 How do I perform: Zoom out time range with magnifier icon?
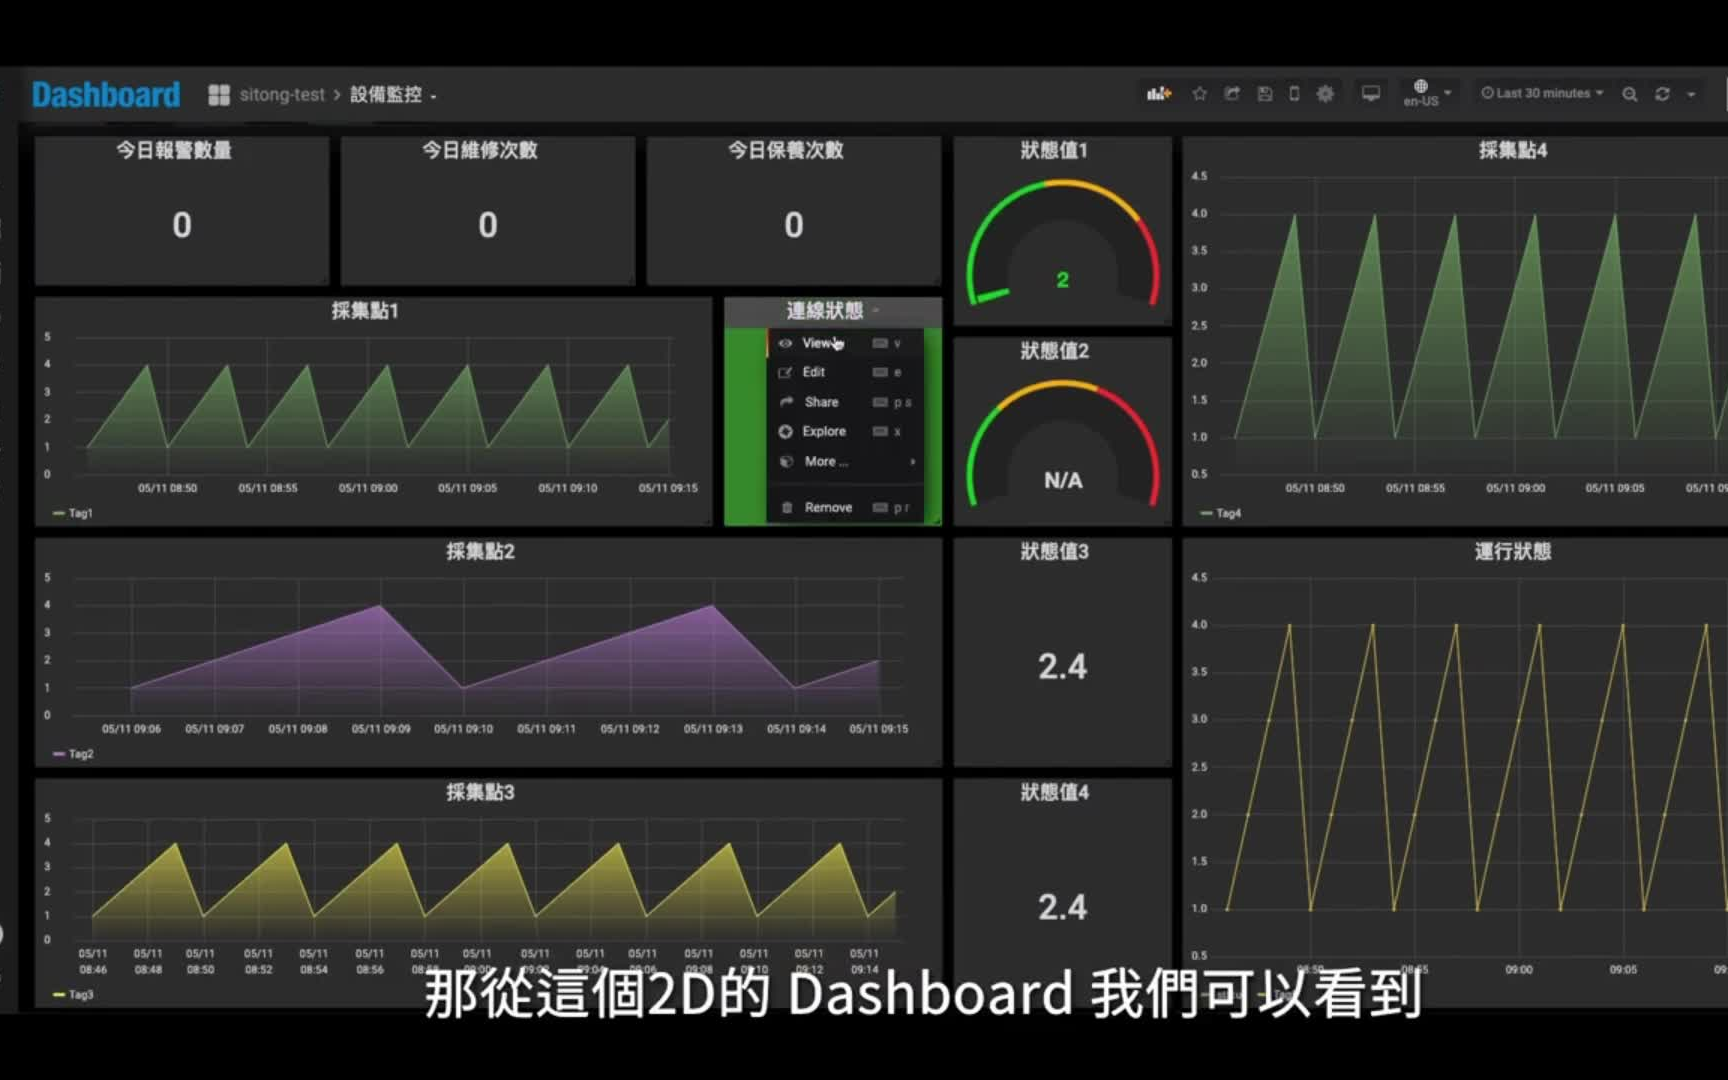click(x=1629, y=93)
